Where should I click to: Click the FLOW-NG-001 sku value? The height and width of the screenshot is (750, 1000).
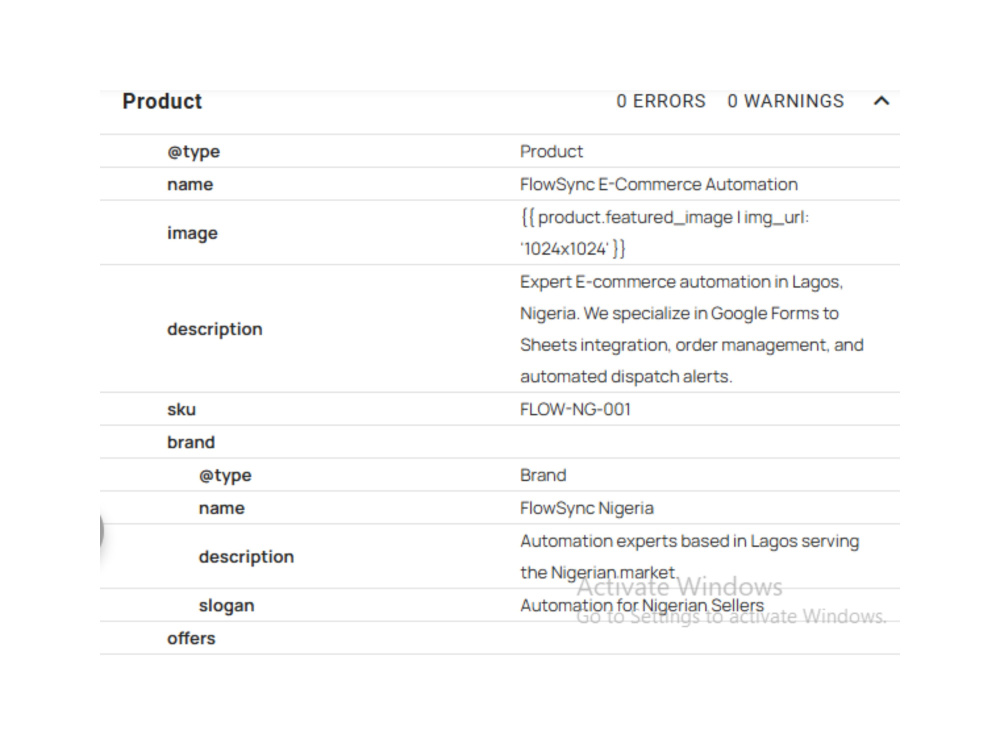pos(575,409)
